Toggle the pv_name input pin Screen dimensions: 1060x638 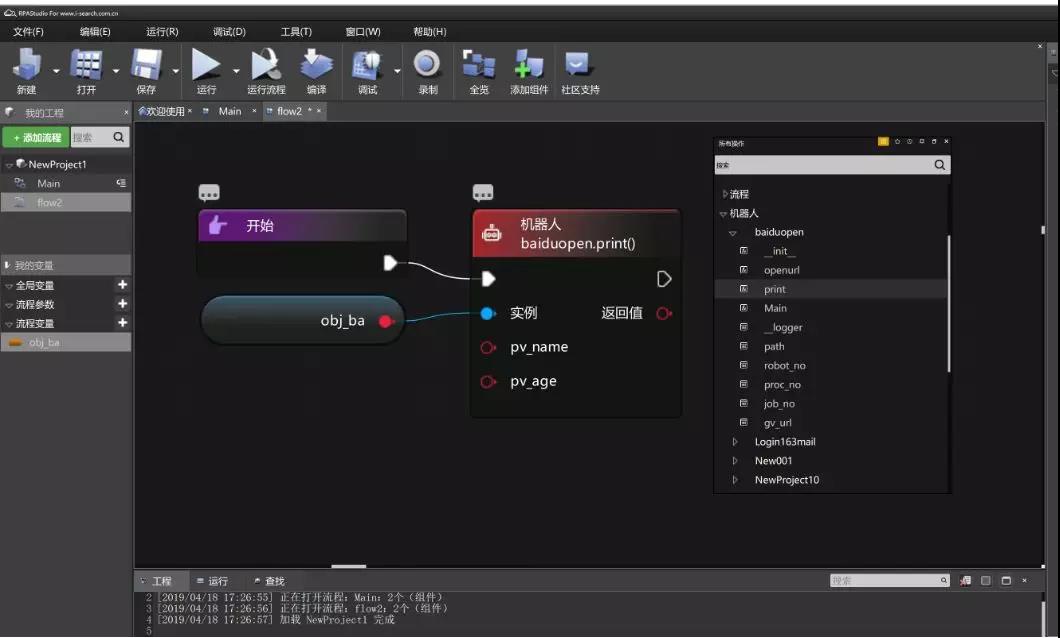[x=488, y=348]
